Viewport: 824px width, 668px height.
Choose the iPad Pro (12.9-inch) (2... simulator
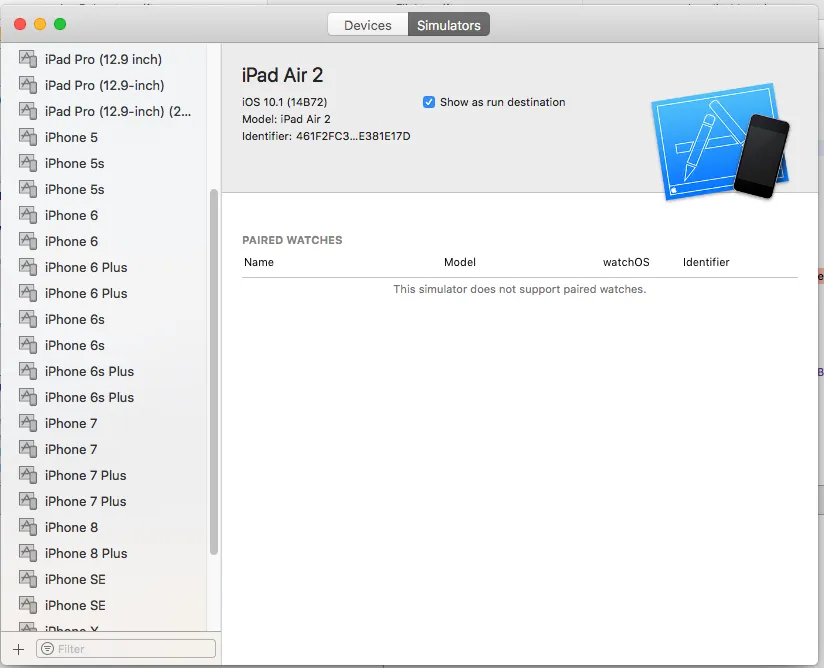tap(118, 111)
